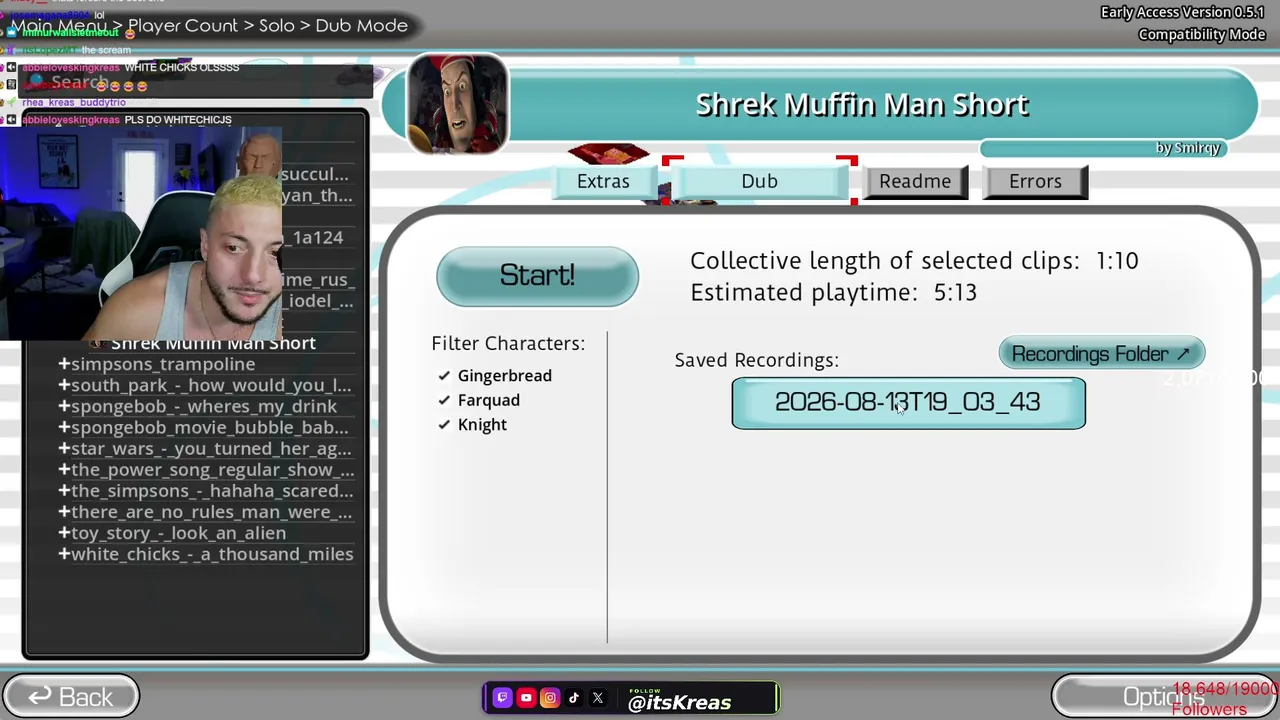Open the Extras tab
Image resolution: width=1280 pixels, height=720 pixels.
tap(603, 181)
